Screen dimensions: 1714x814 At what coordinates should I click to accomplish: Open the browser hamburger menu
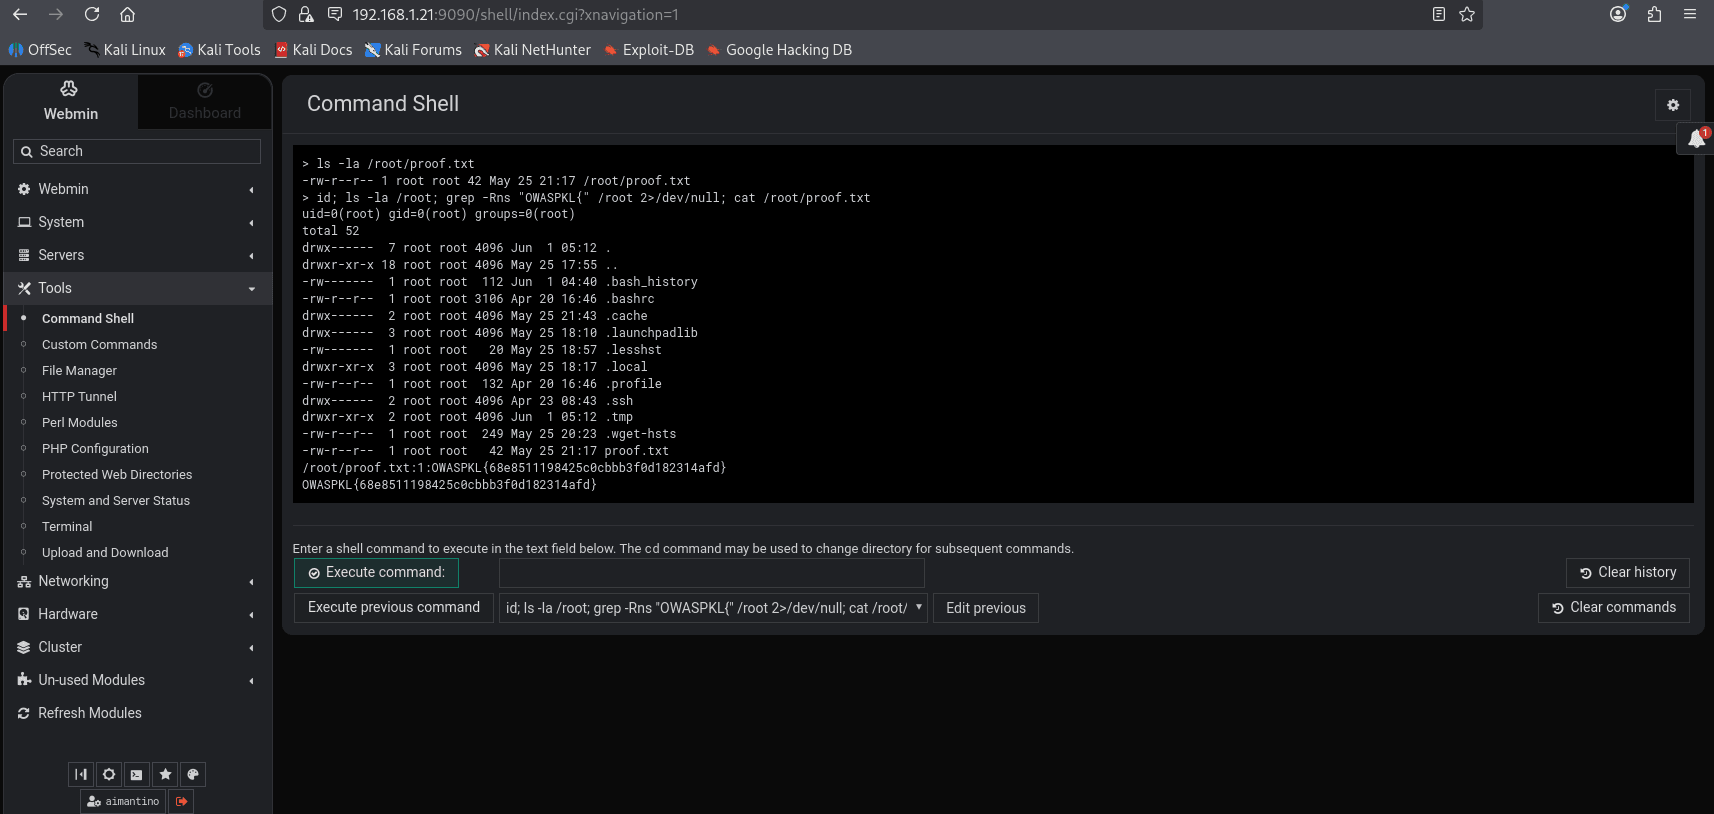(x=1690, y=14)
